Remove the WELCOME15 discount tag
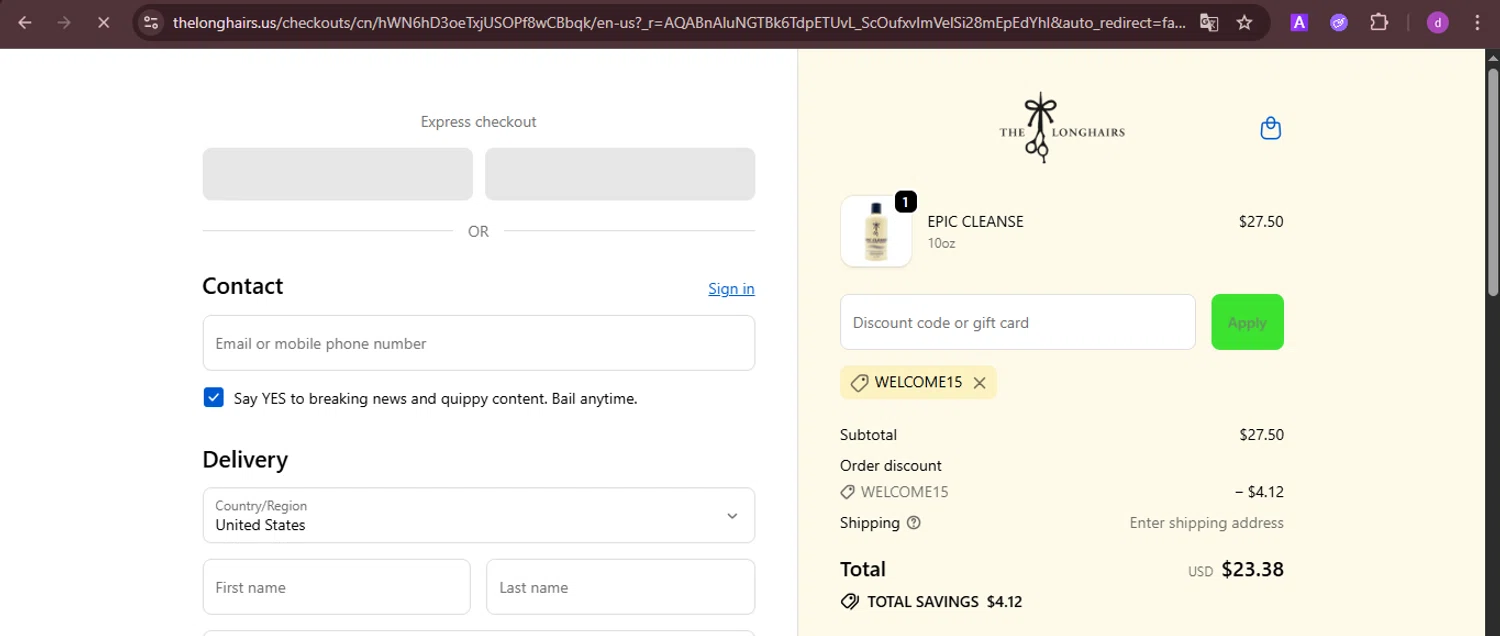Screen dimensions: 1500x636 (979, 382)
